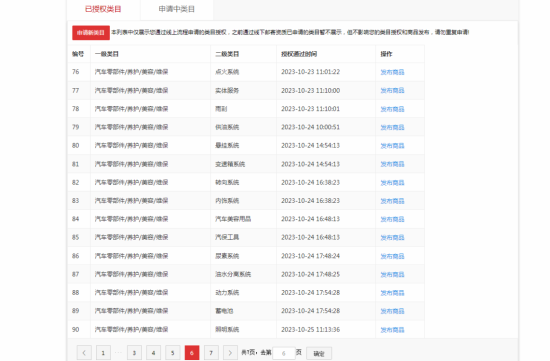Click 发布商品 link for row 85
This screenshot has width=550, height=361.
[393, 238]
